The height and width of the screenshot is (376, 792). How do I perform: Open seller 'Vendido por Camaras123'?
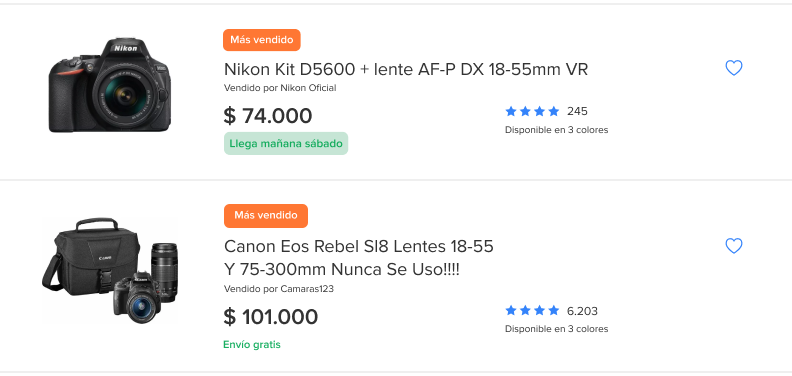pyautogui.click(x=279, y=289)
